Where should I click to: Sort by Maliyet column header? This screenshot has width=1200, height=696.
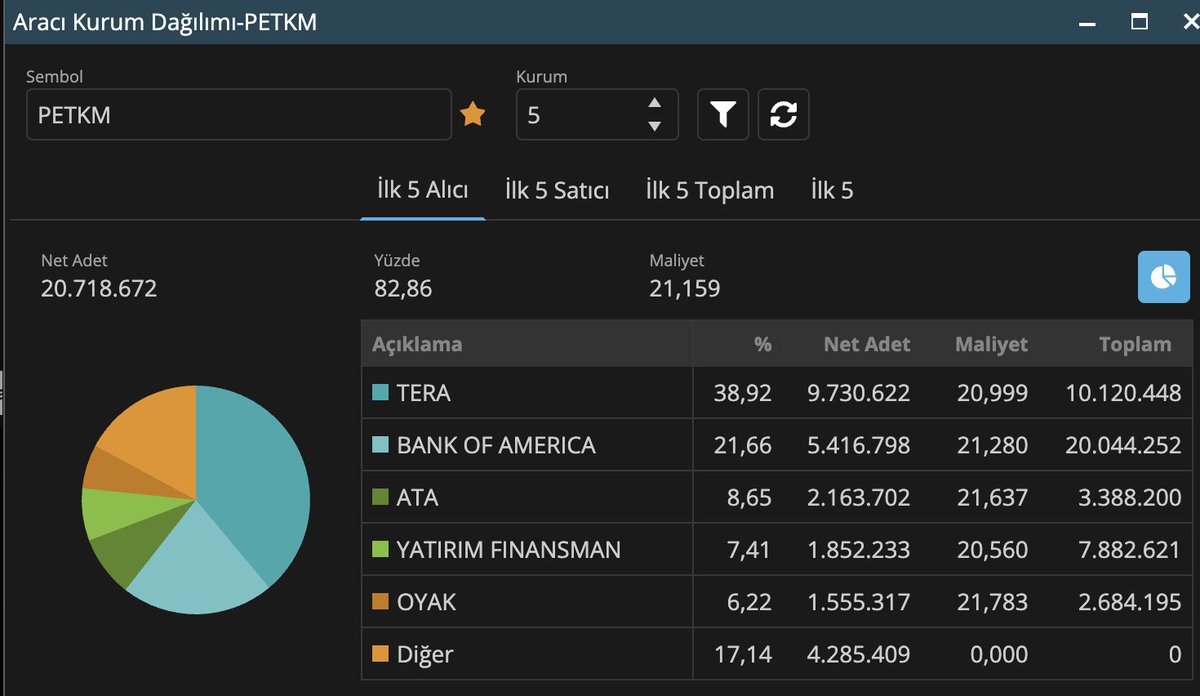tap(991, 344)
